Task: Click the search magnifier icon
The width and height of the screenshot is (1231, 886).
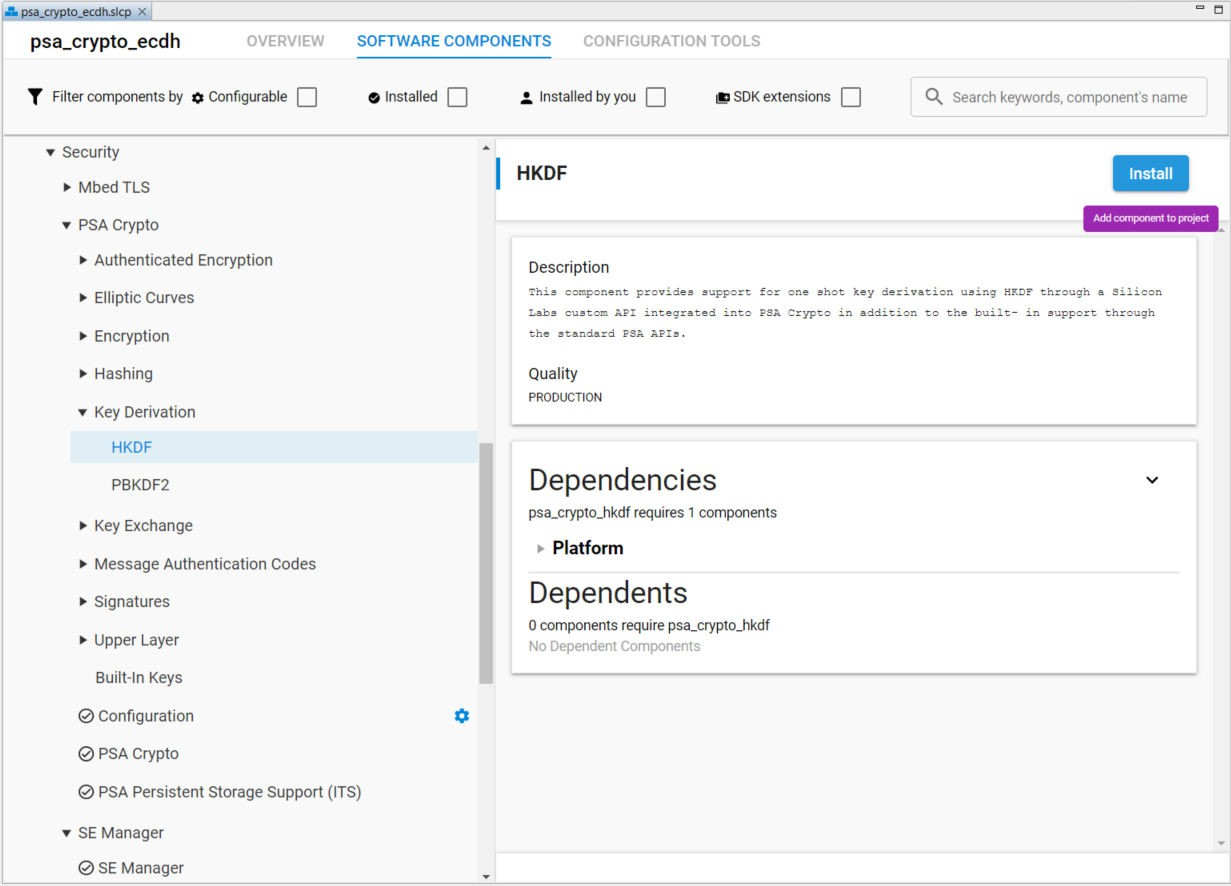Action: tap(934, 96)
